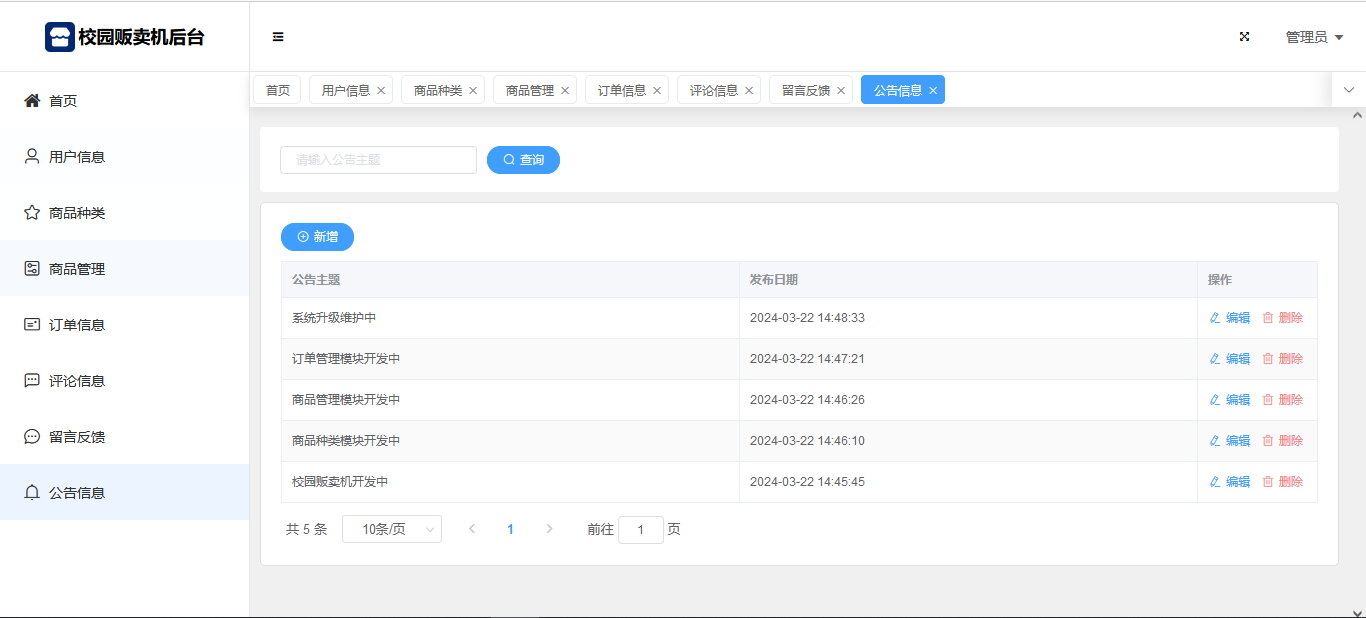The height and width of the screenshot is (618, 1366).
Task: Switch to the 订单信息 tab
Action: [x=621, y=91]
